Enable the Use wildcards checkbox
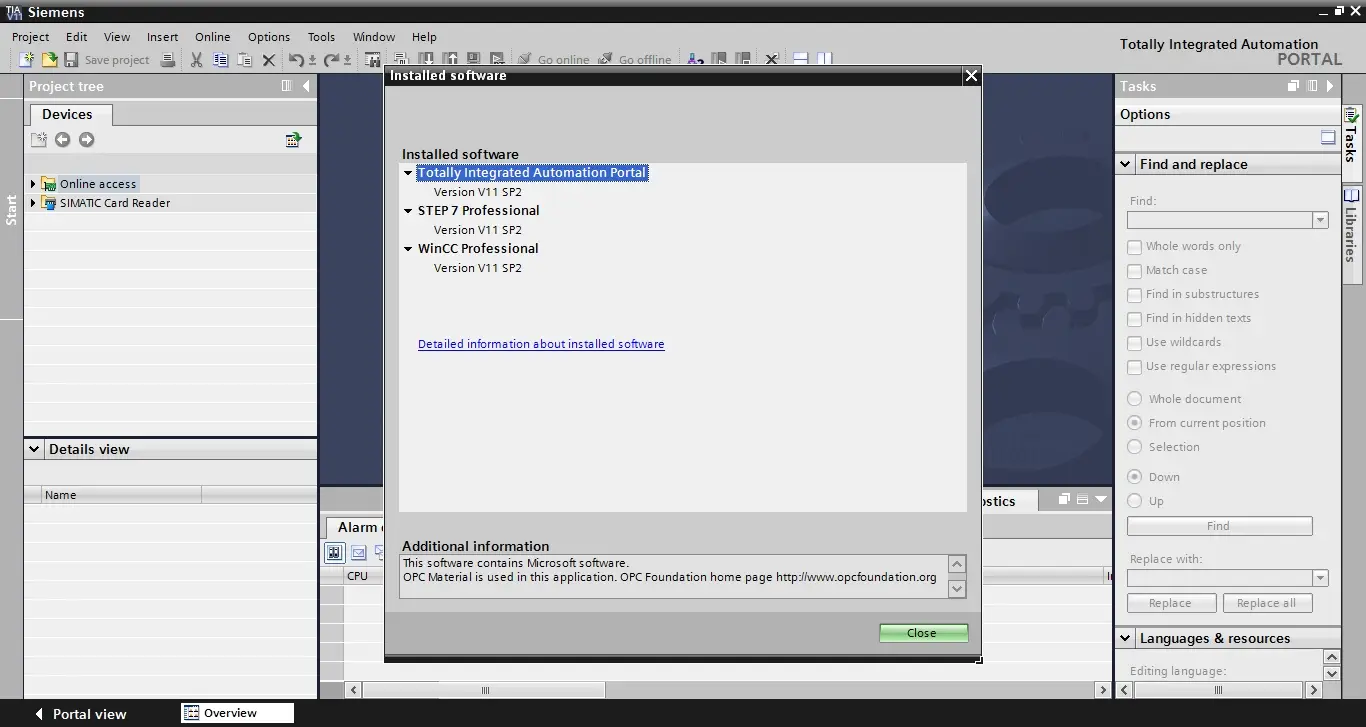1366x727 pixels. click(x=1134, y=343)
